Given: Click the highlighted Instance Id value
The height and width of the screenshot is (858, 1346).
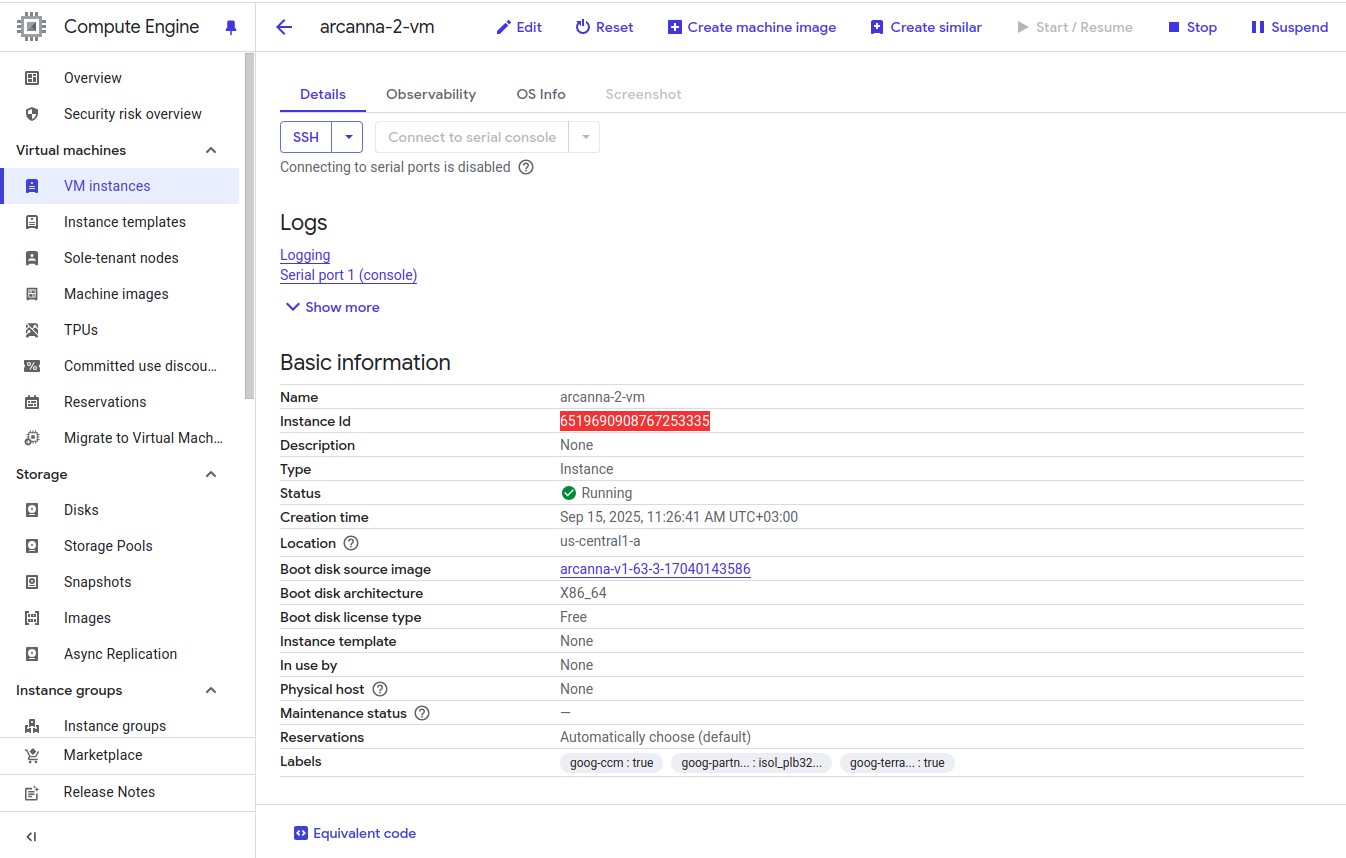Looking at the screenshot, I should pos(635,421).
